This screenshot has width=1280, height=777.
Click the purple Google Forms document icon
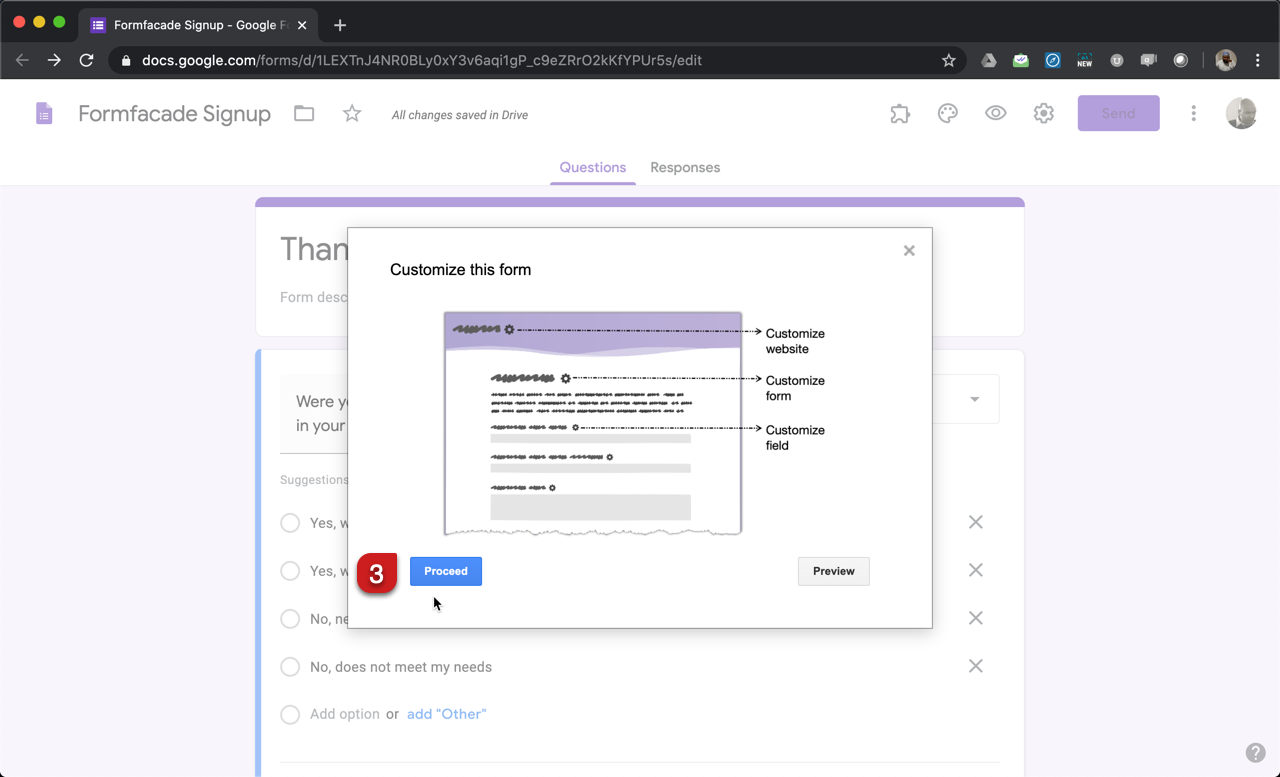coord(44,113)
